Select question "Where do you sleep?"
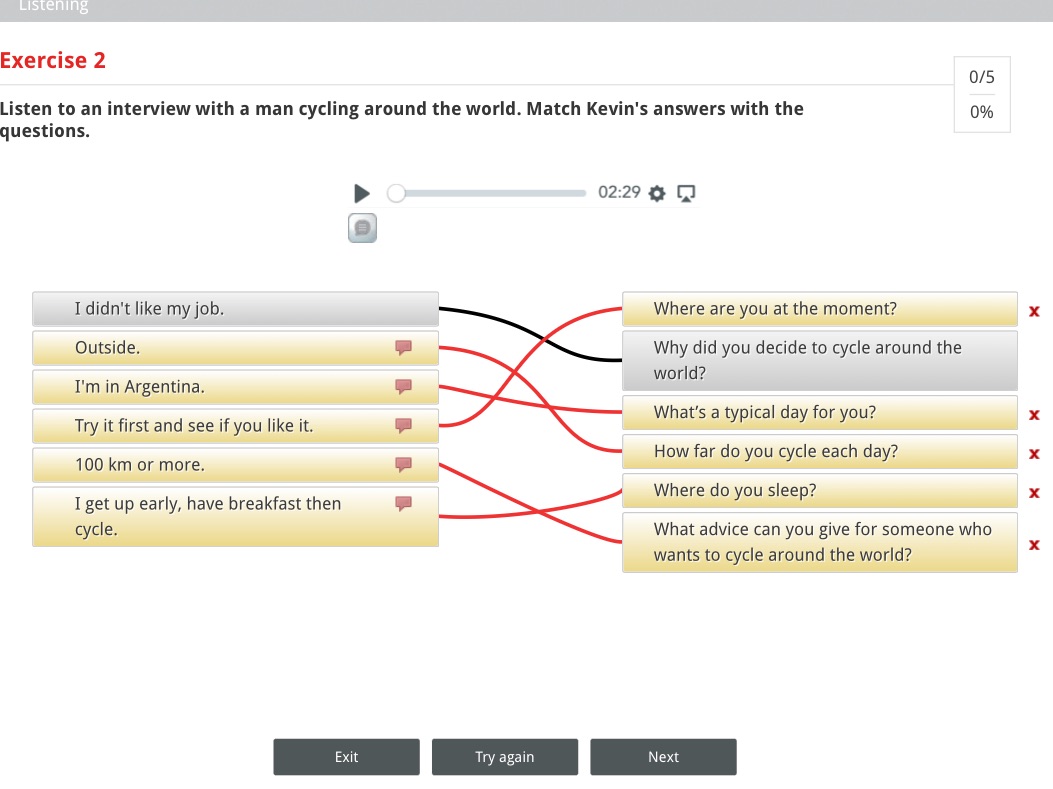Image resolution: width=1053 pixels, height=789 pixels. (819, 491)
